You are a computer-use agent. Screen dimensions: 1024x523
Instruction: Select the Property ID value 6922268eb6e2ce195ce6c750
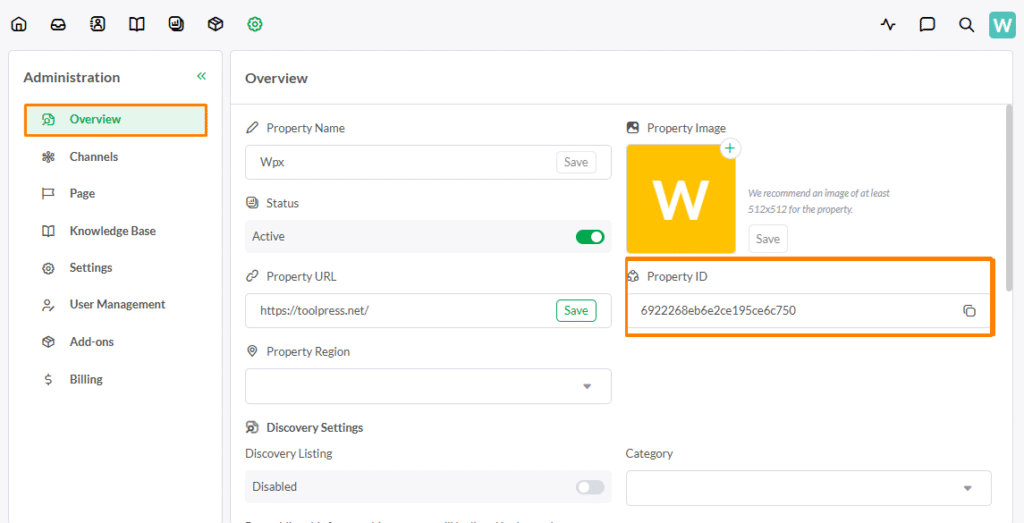pyautogui.click(x=718, y=311)
